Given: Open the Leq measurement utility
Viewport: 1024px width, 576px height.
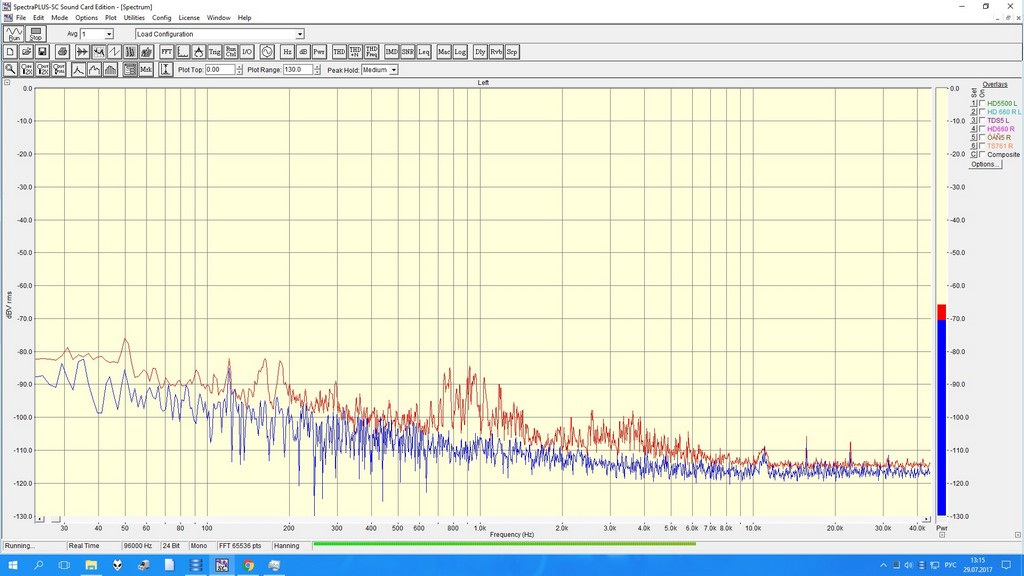Looking at the screenshot, I should [x=424, y=52].
